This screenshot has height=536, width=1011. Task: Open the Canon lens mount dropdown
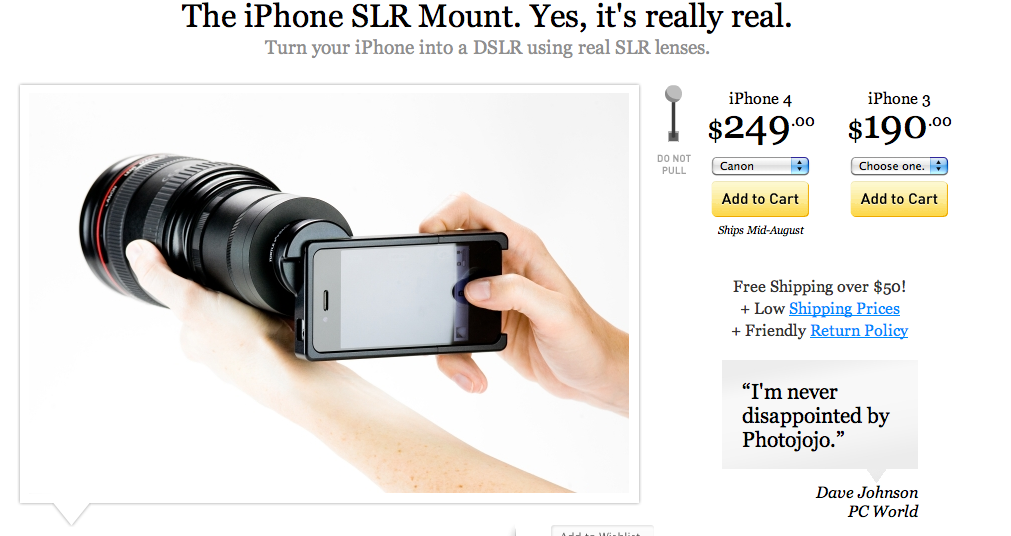(760, 166)
